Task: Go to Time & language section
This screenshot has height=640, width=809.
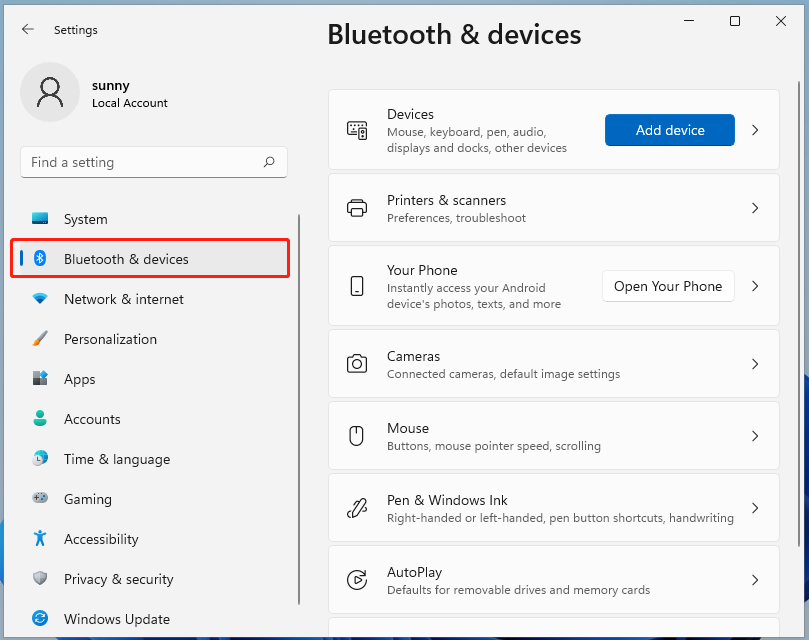Action: pos(117,459)
